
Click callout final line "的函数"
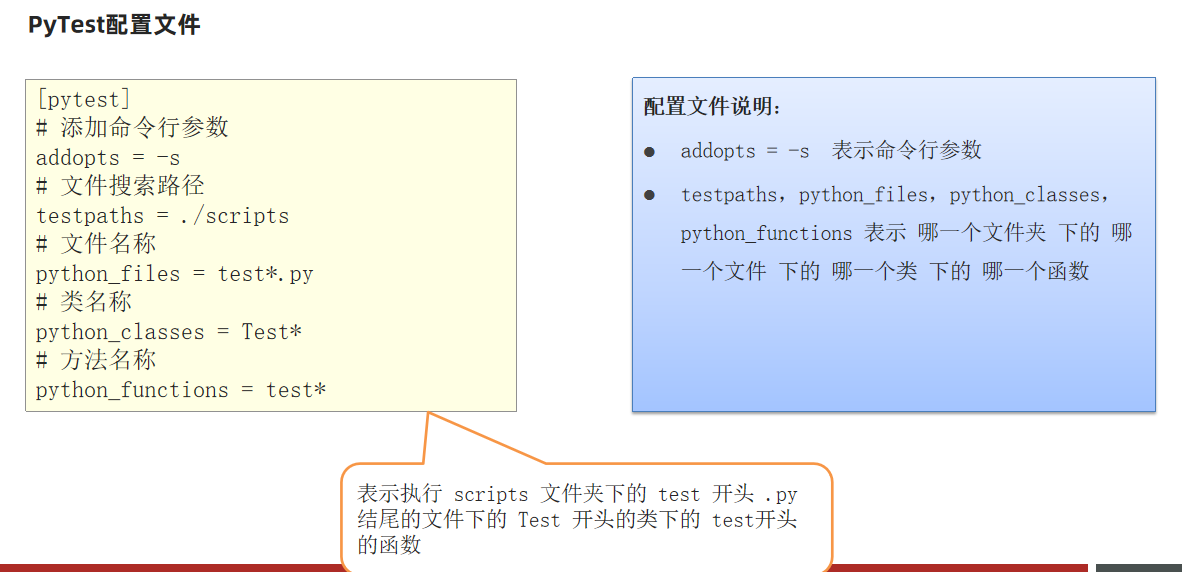pos(389,544)
